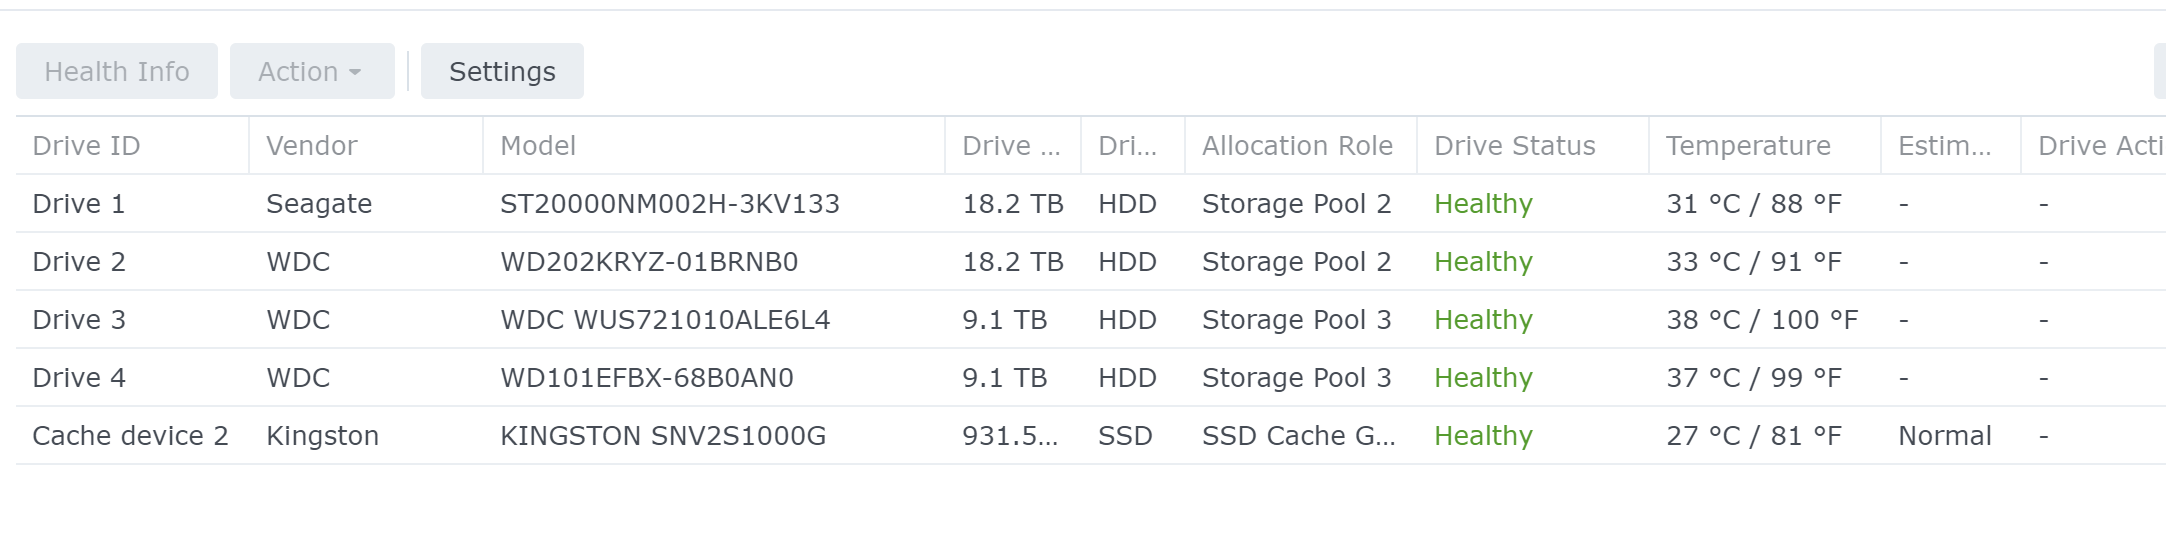Viewport: 2166px width, 546px height.
Task: Select the Drive 2 row
Action: click(x=1091, y=262)
